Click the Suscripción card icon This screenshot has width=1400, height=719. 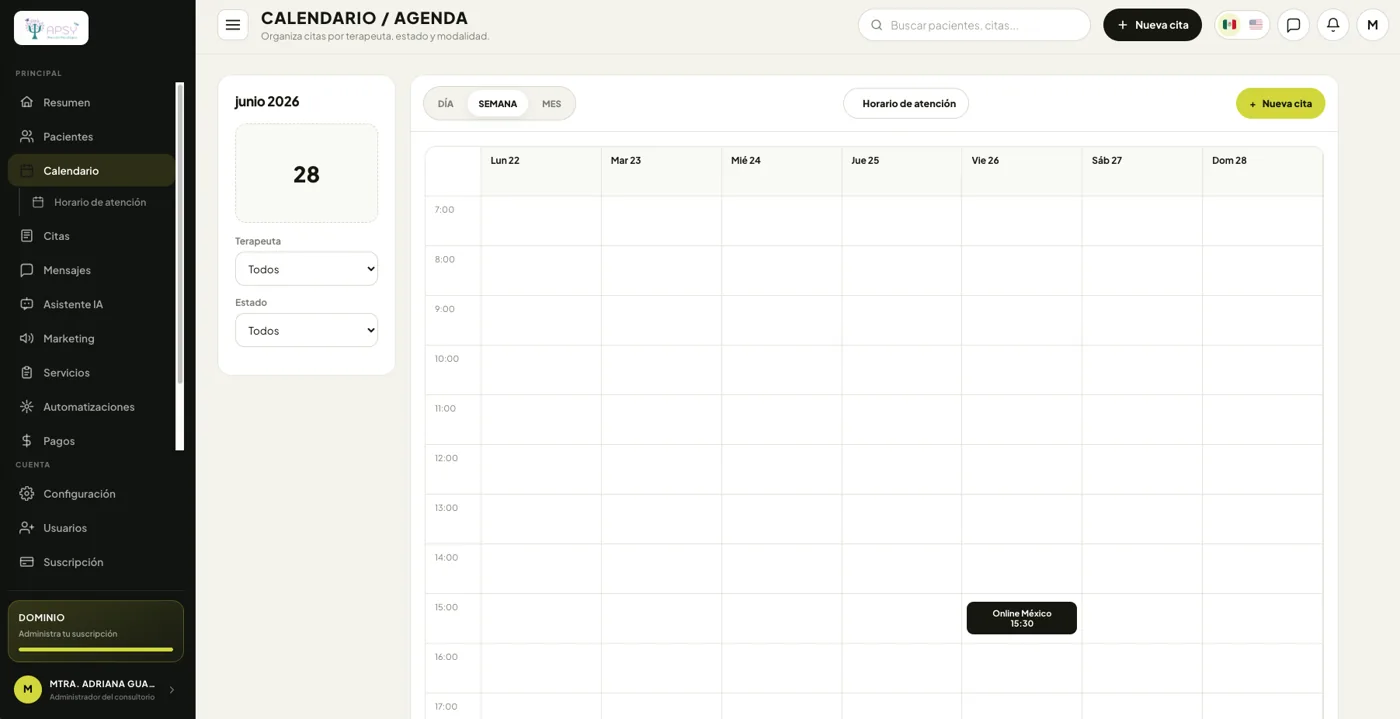[x=27, y=561]
